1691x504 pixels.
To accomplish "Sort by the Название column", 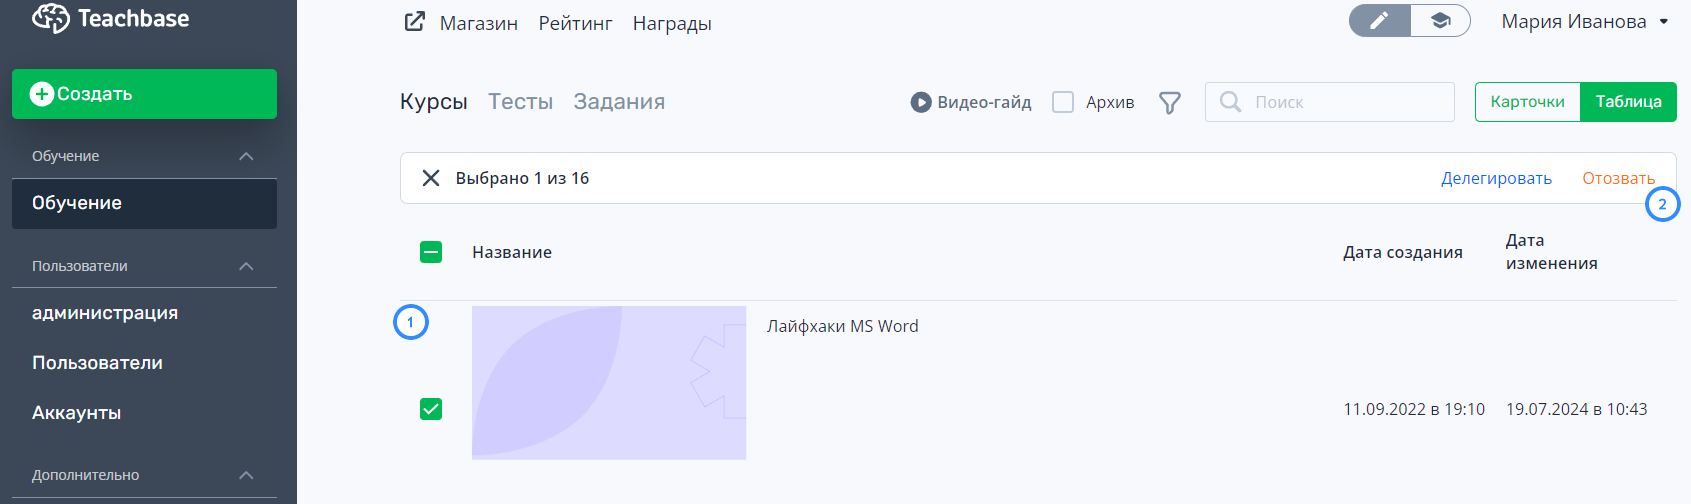I will point(512,252).
